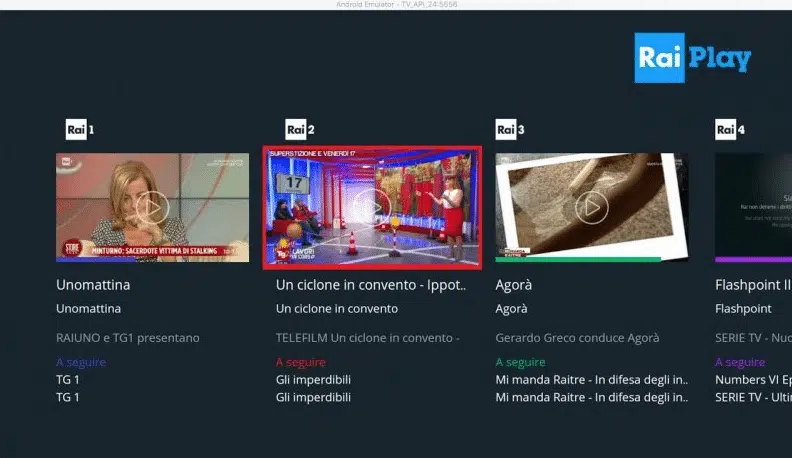Select the smaller Agorà subtitle
Viewport: 792px width, 458px height.
(511, 309)
